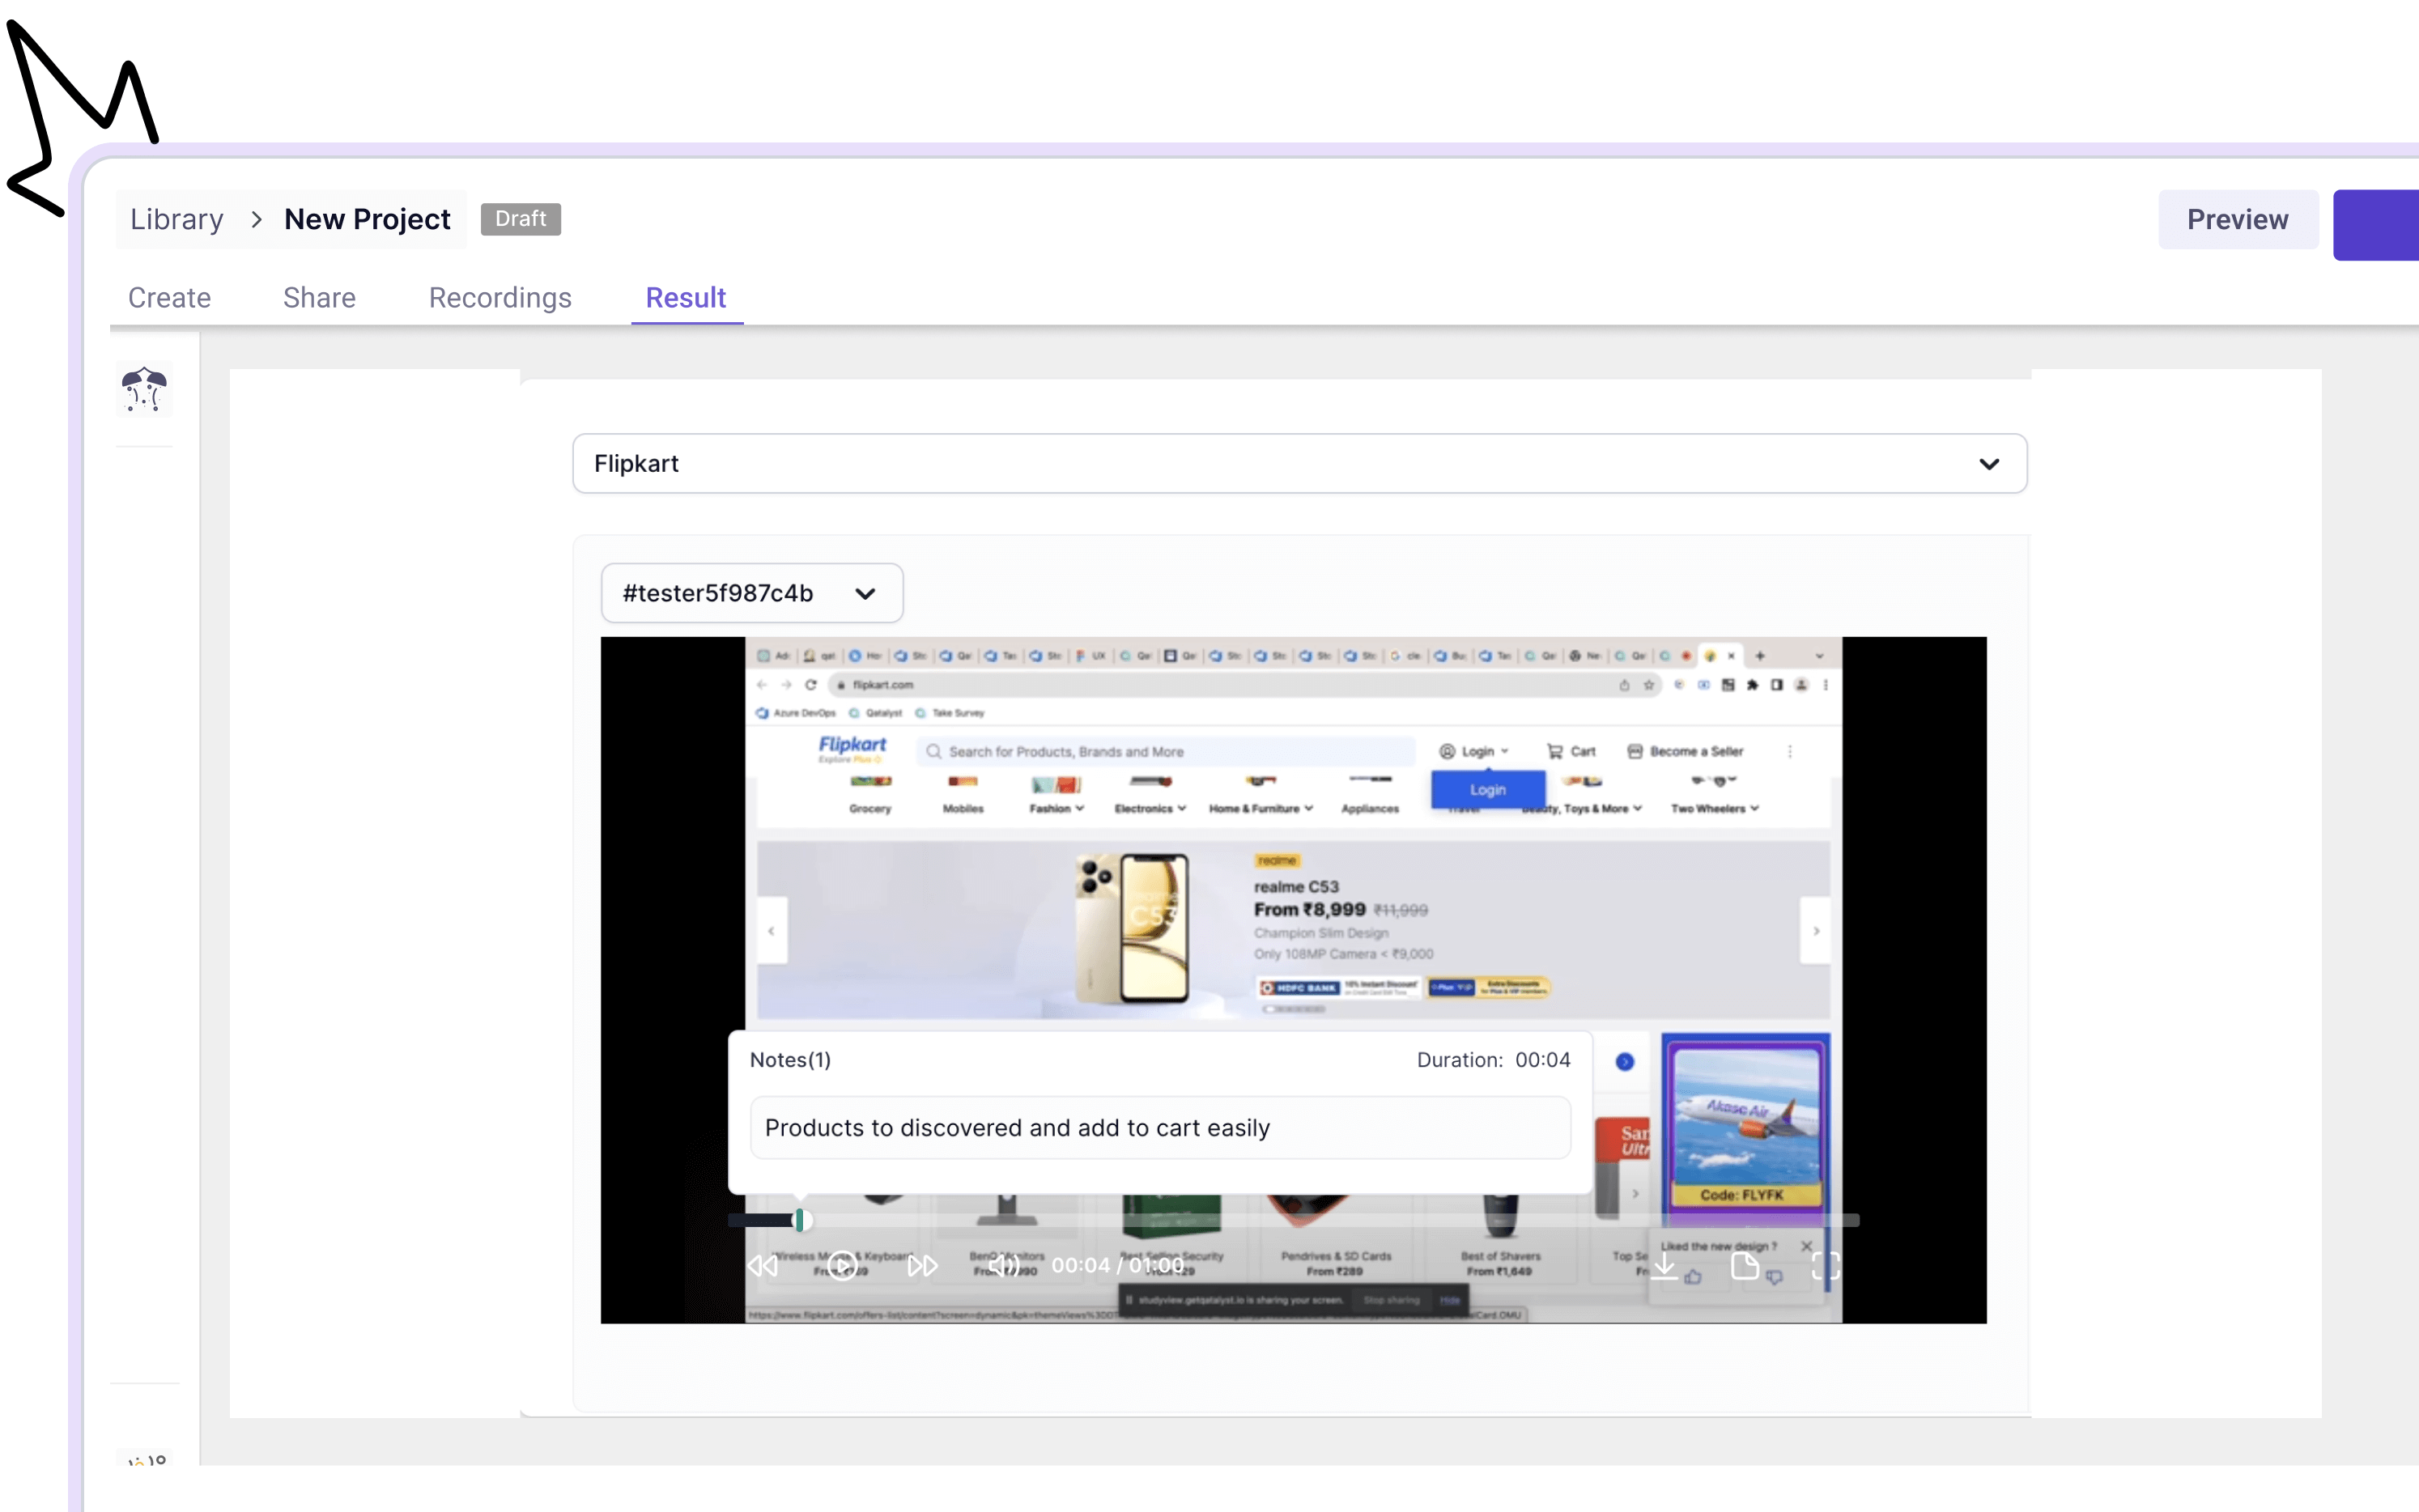Switch to the Create tab
2419x1512 pixels.
pyautogui.click(x=169, y=298)
